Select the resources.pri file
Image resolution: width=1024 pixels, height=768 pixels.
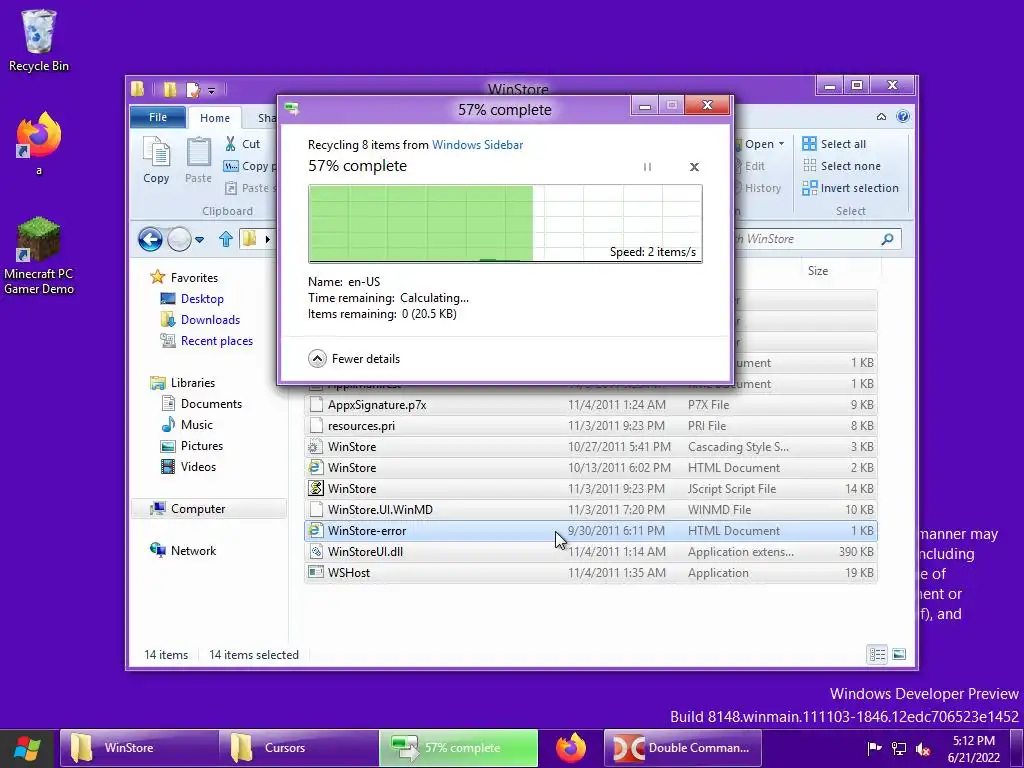[x=590, y=426]
